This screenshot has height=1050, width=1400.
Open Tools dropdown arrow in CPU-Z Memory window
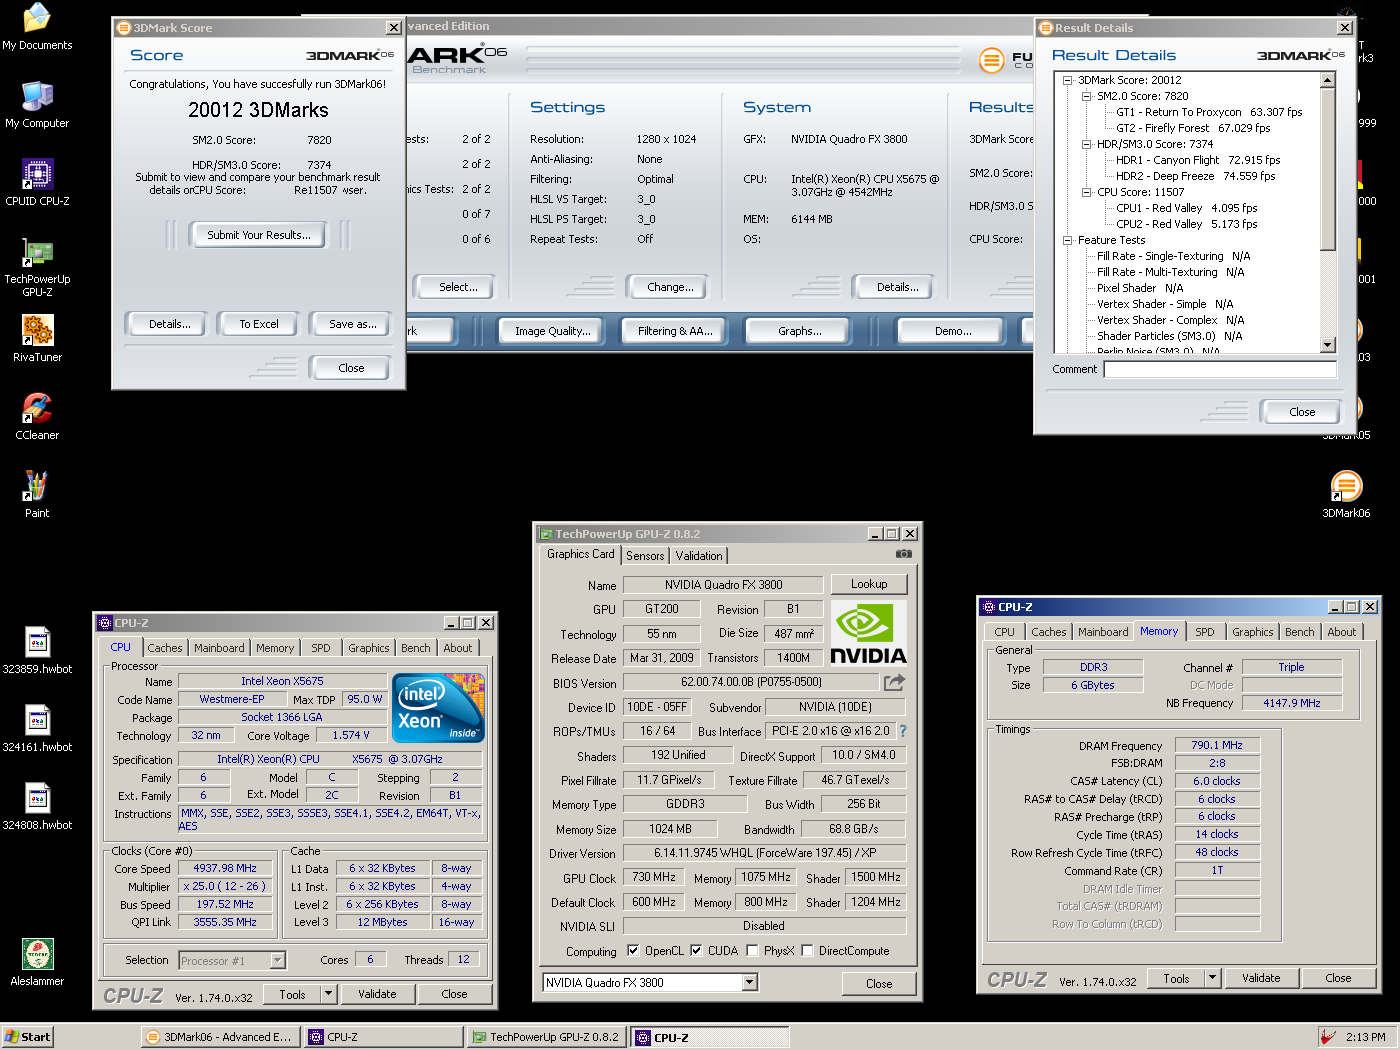coord(1213,978)
